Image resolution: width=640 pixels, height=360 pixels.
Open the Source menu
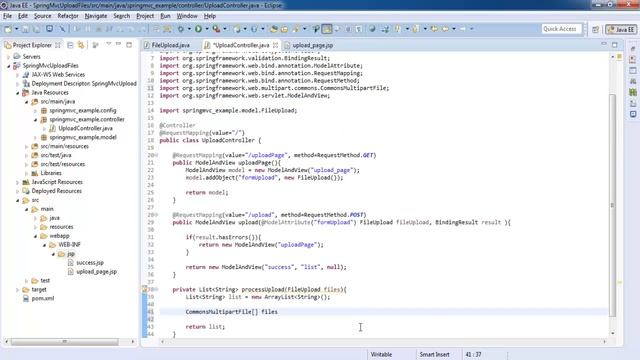[x=42, y=16]
